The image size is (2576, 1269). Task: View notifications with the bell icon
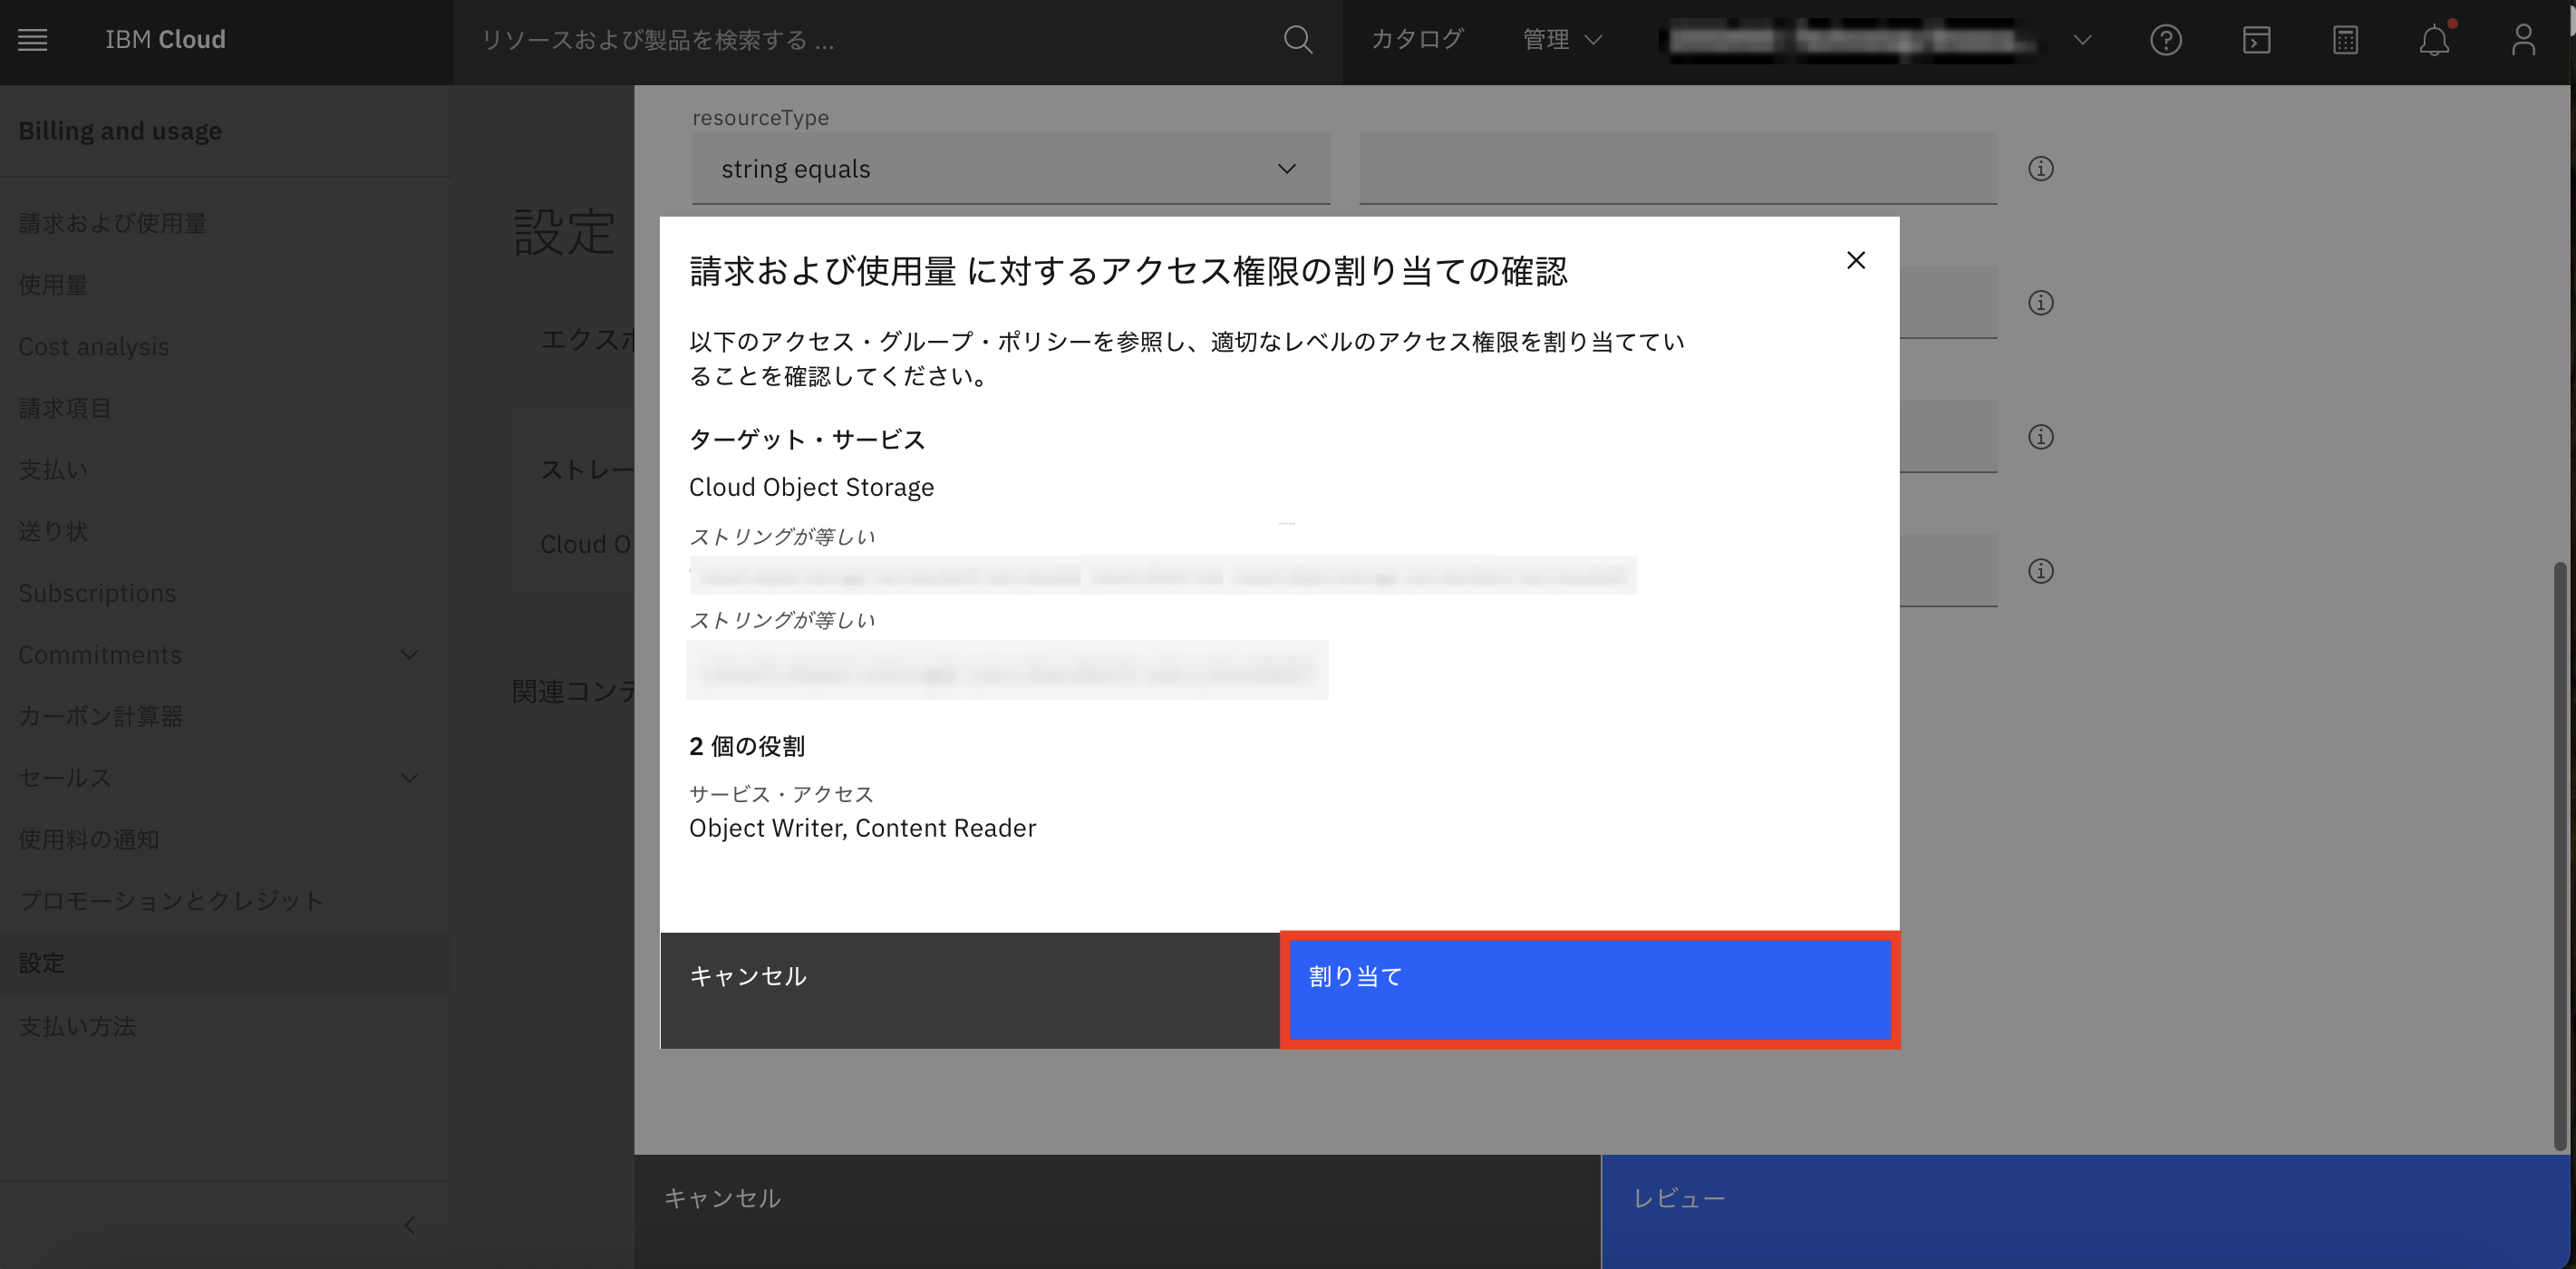click(2434, 40)
